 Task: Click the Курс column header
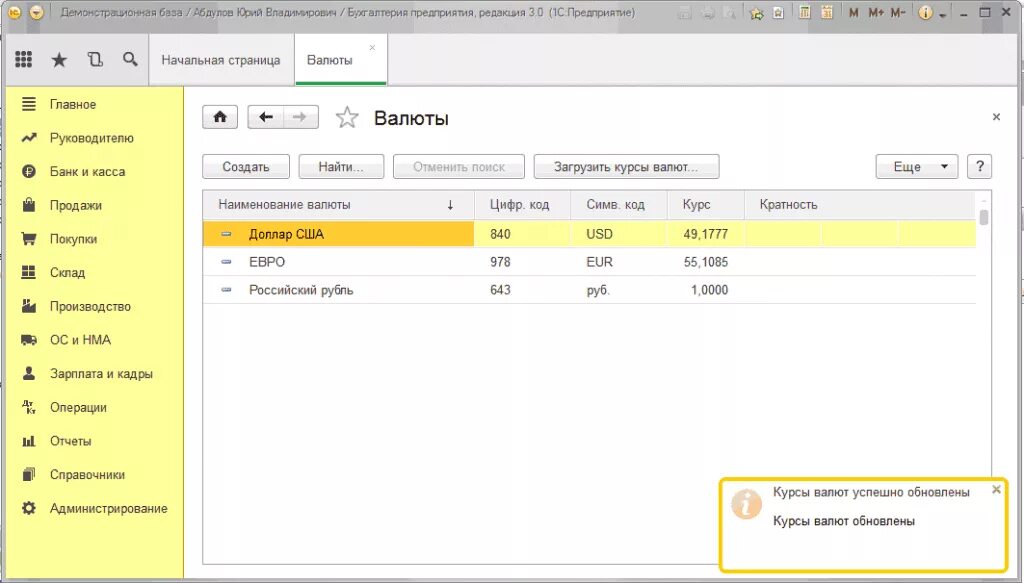click(x=705, y=204)
